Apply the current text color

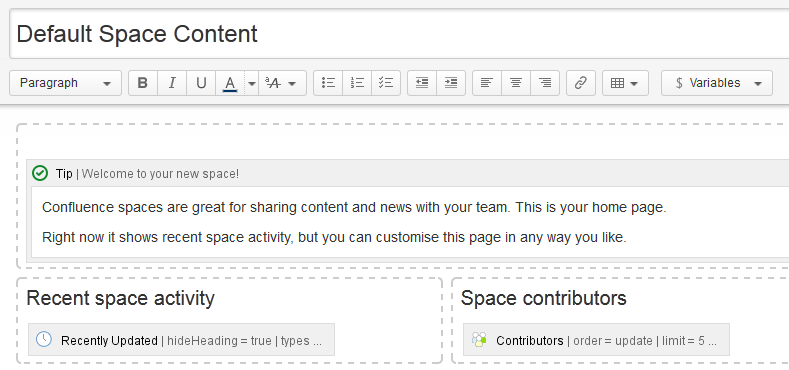(230, 83)
